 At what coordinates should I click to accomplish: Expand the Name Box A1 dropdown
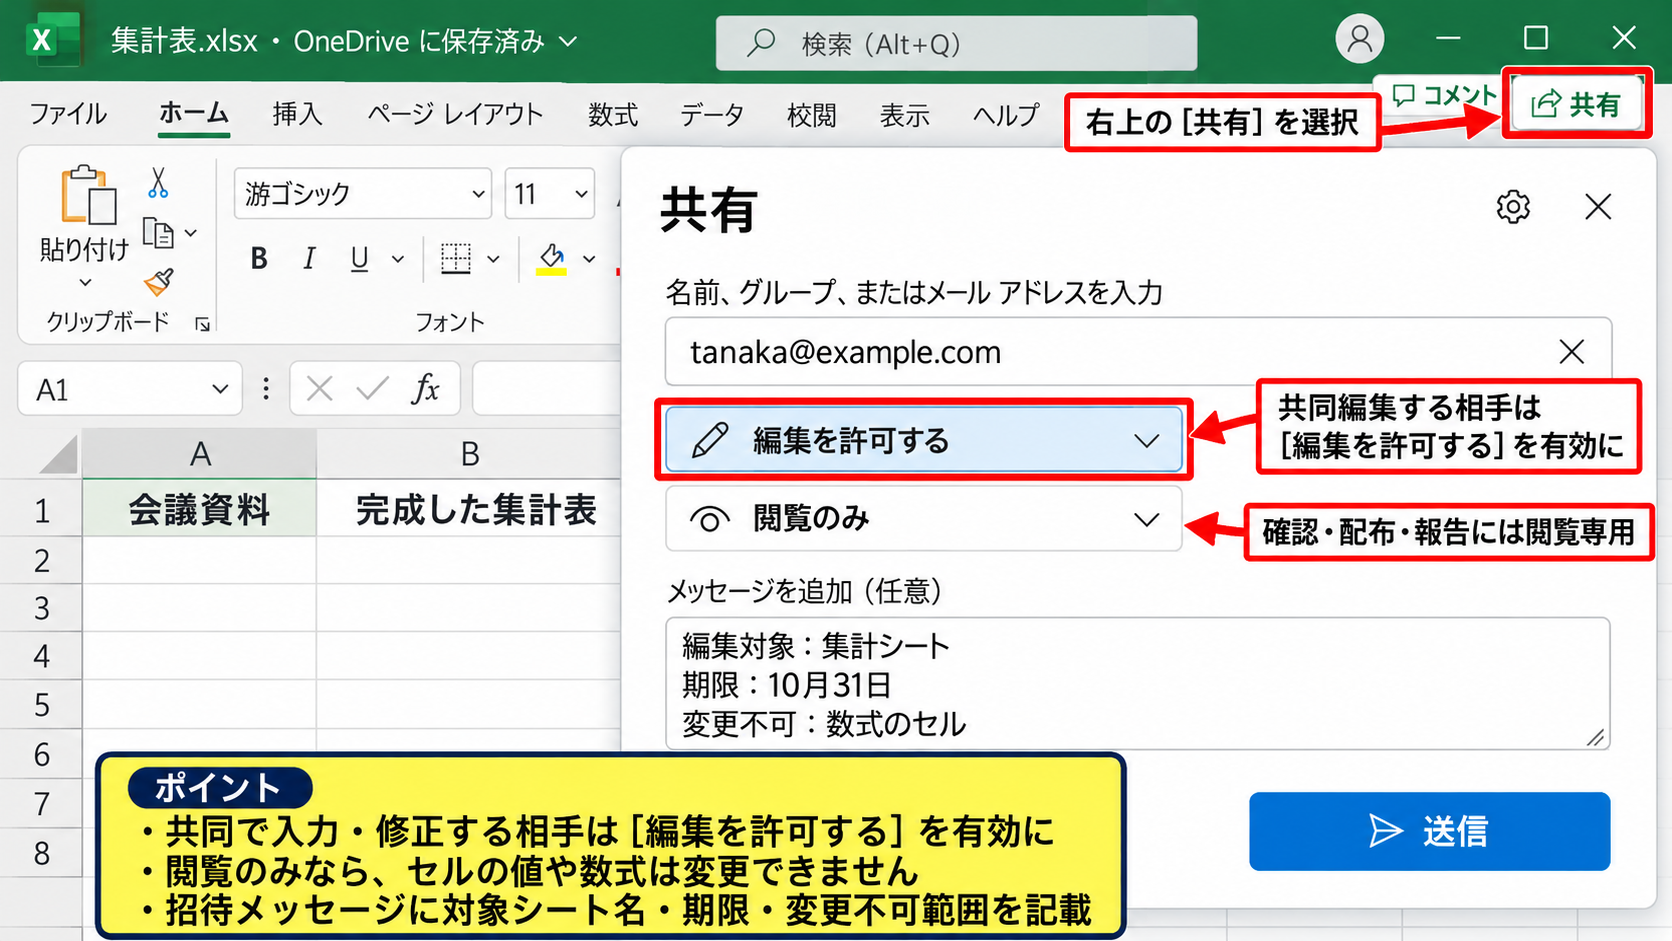pos(220,389)
